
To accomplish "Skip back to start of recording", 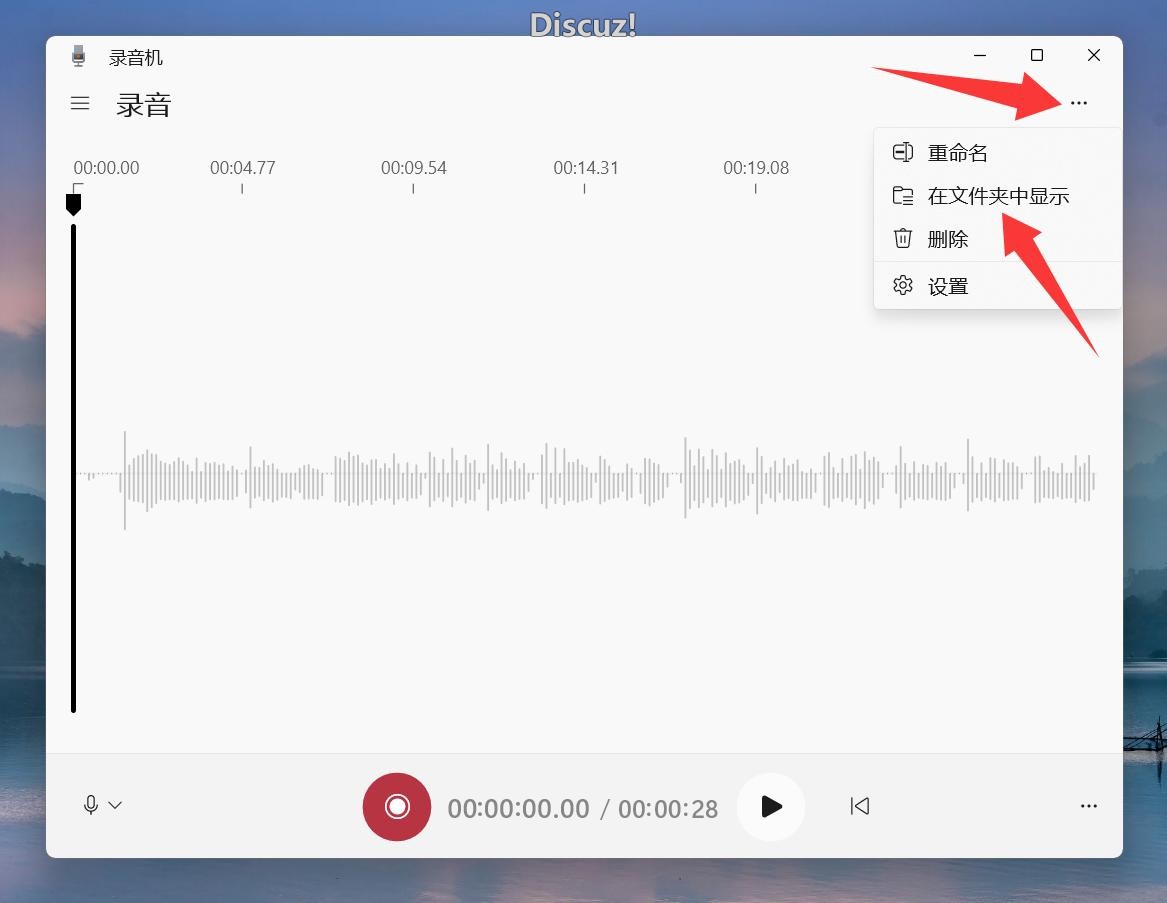I will click(x=860, y=806).
